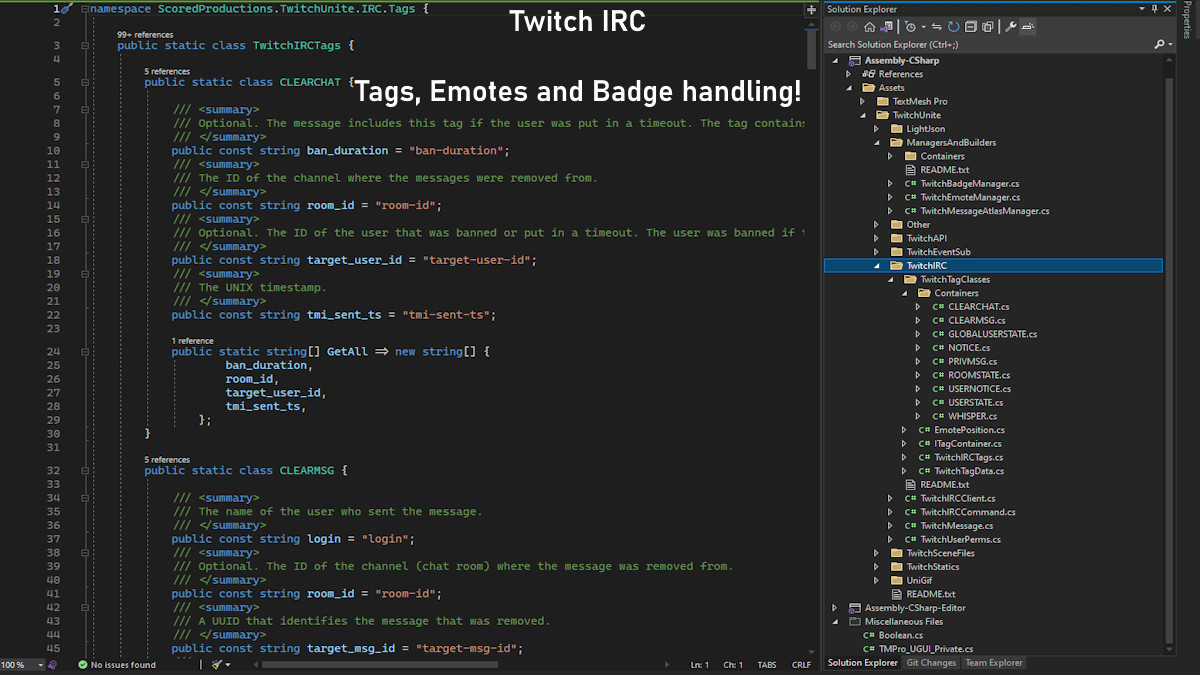Click the folder icon beside TwitchAPI
Image resolution: width=1200 pixels, height=675 pixels.
896,238
